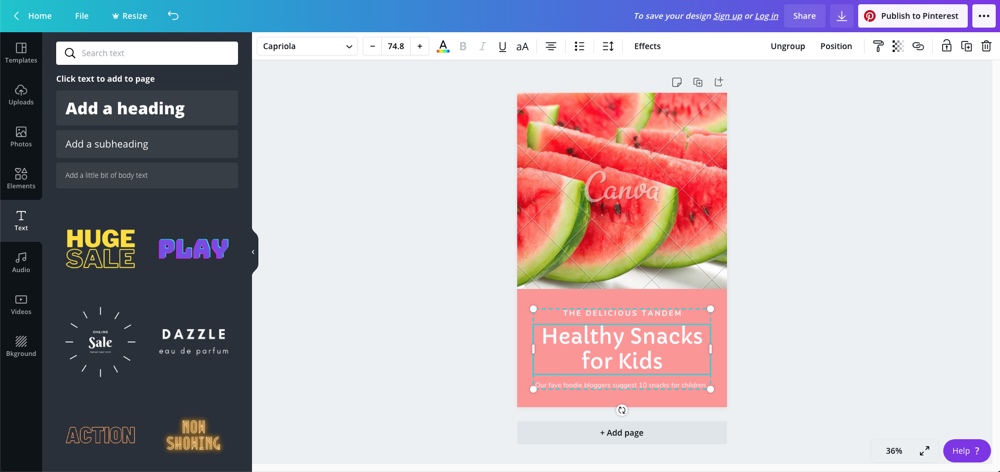Collapse the side panel with arrow
Image resolution: width=1000 pixels, height=472 pixels.
point(253,252)
